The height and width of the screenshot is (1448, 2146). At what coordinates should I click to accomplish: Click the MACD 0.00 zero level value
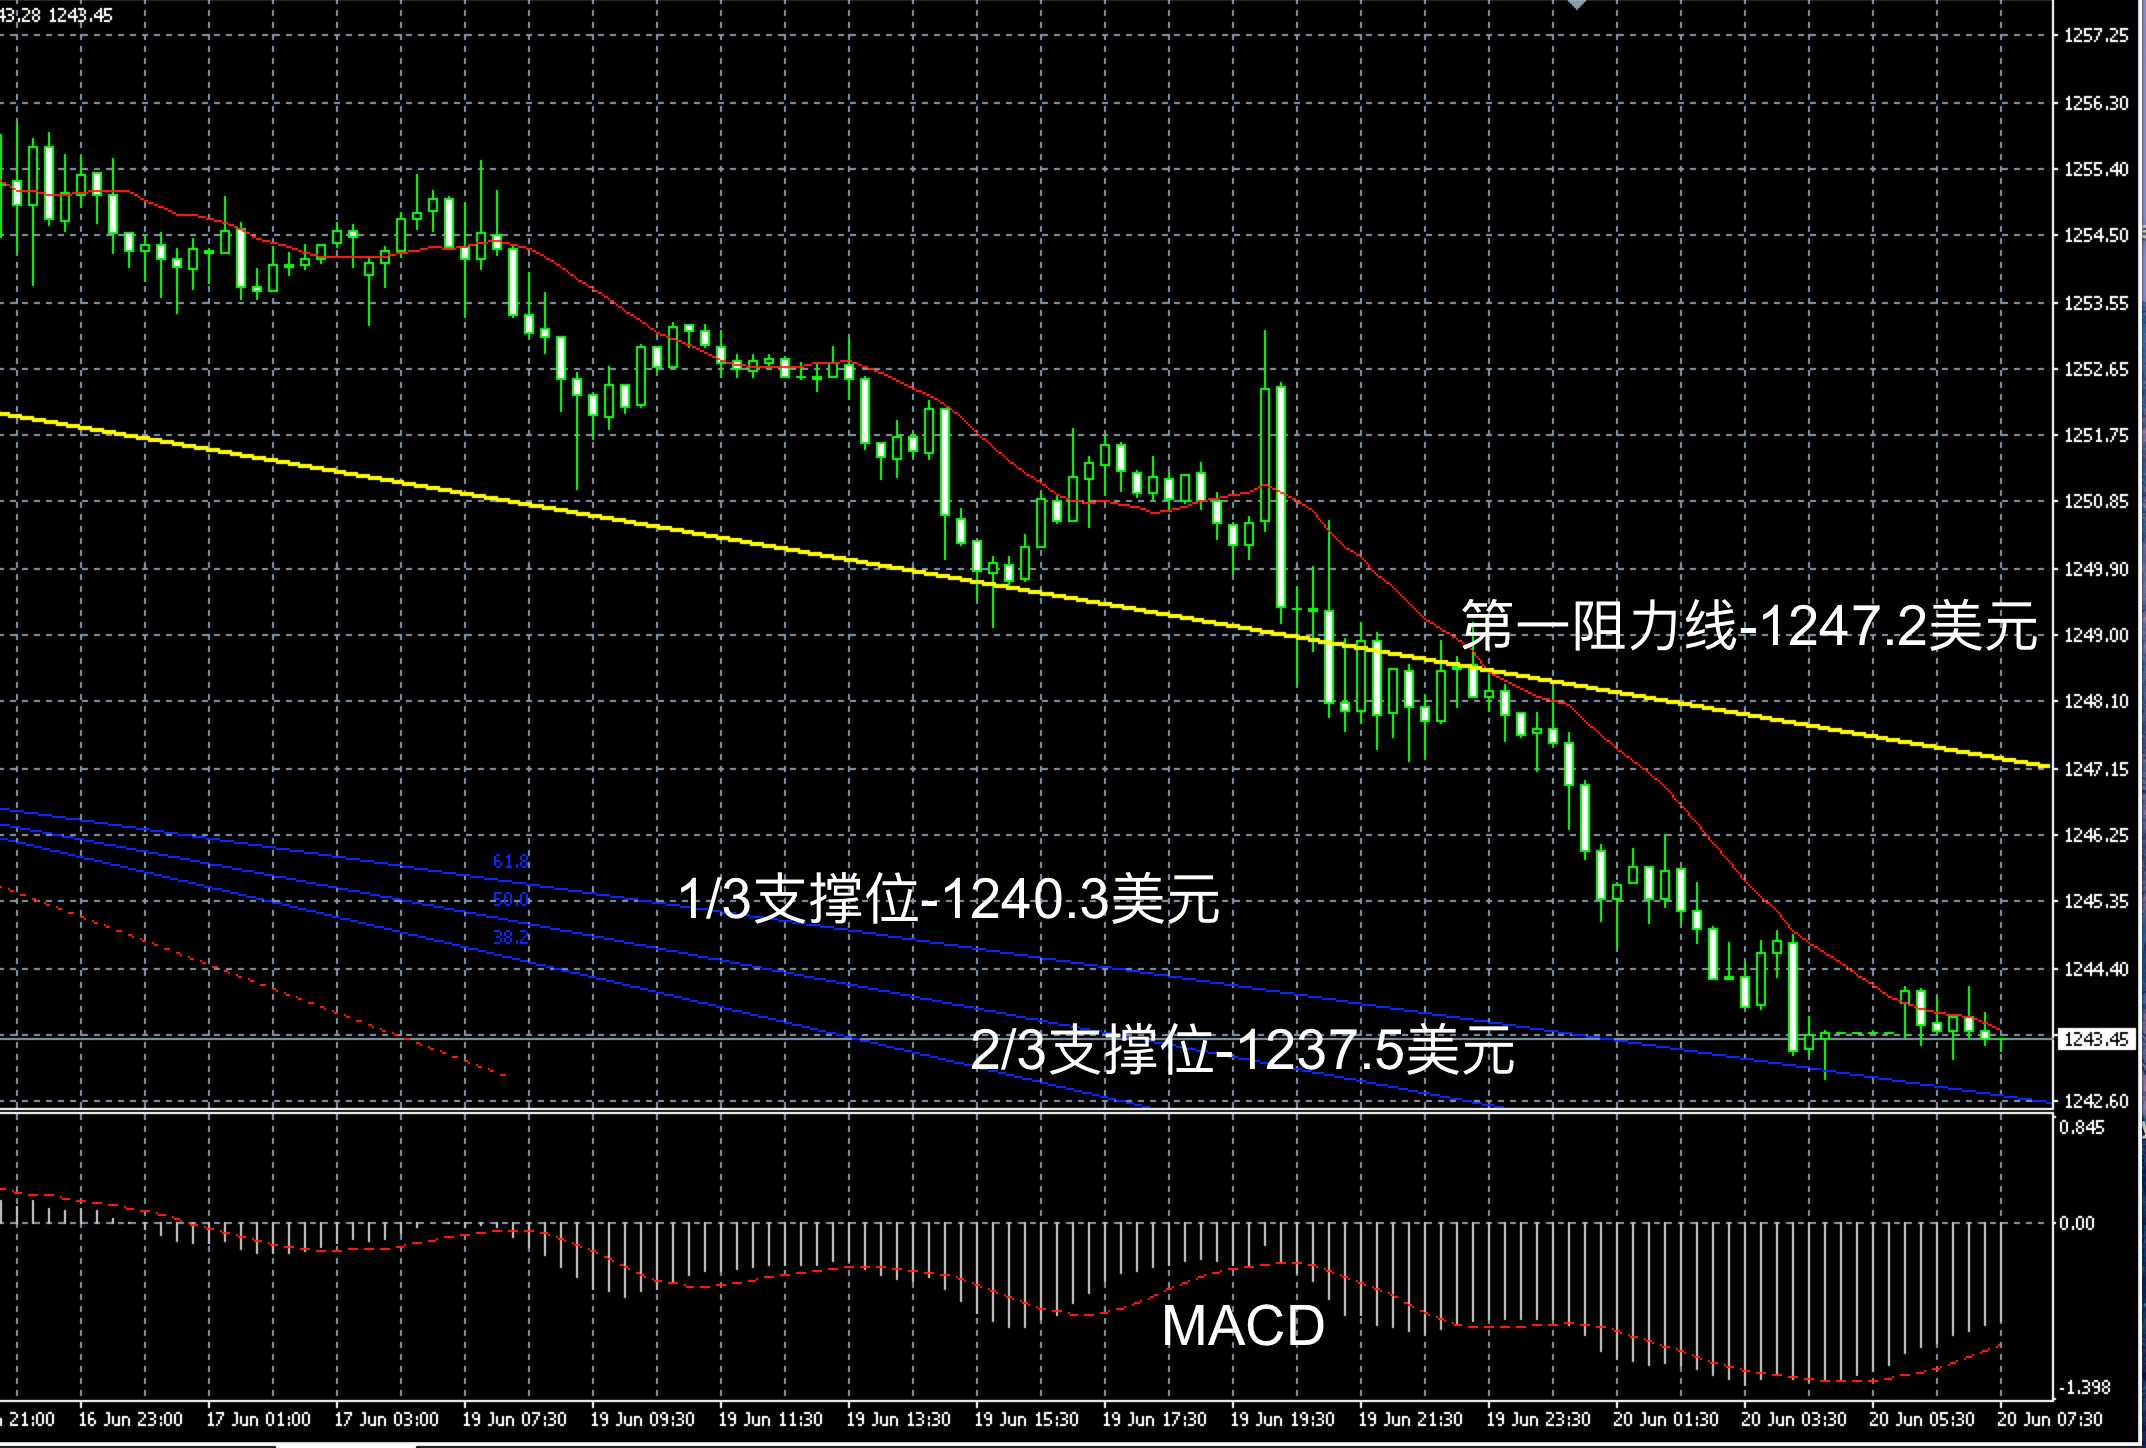(2077, 1223)
